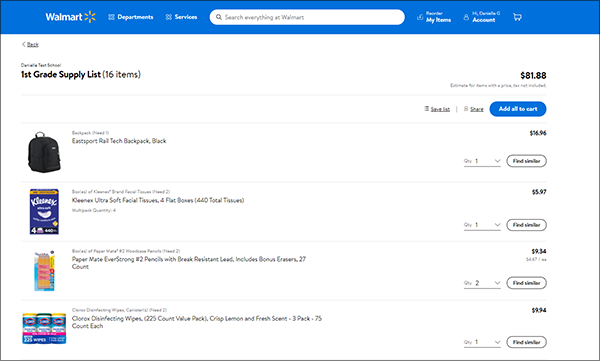600x361 pixels.
Task: Open Kleenex Ultra Soft Facial Tissues title
Action: (158, 200)
